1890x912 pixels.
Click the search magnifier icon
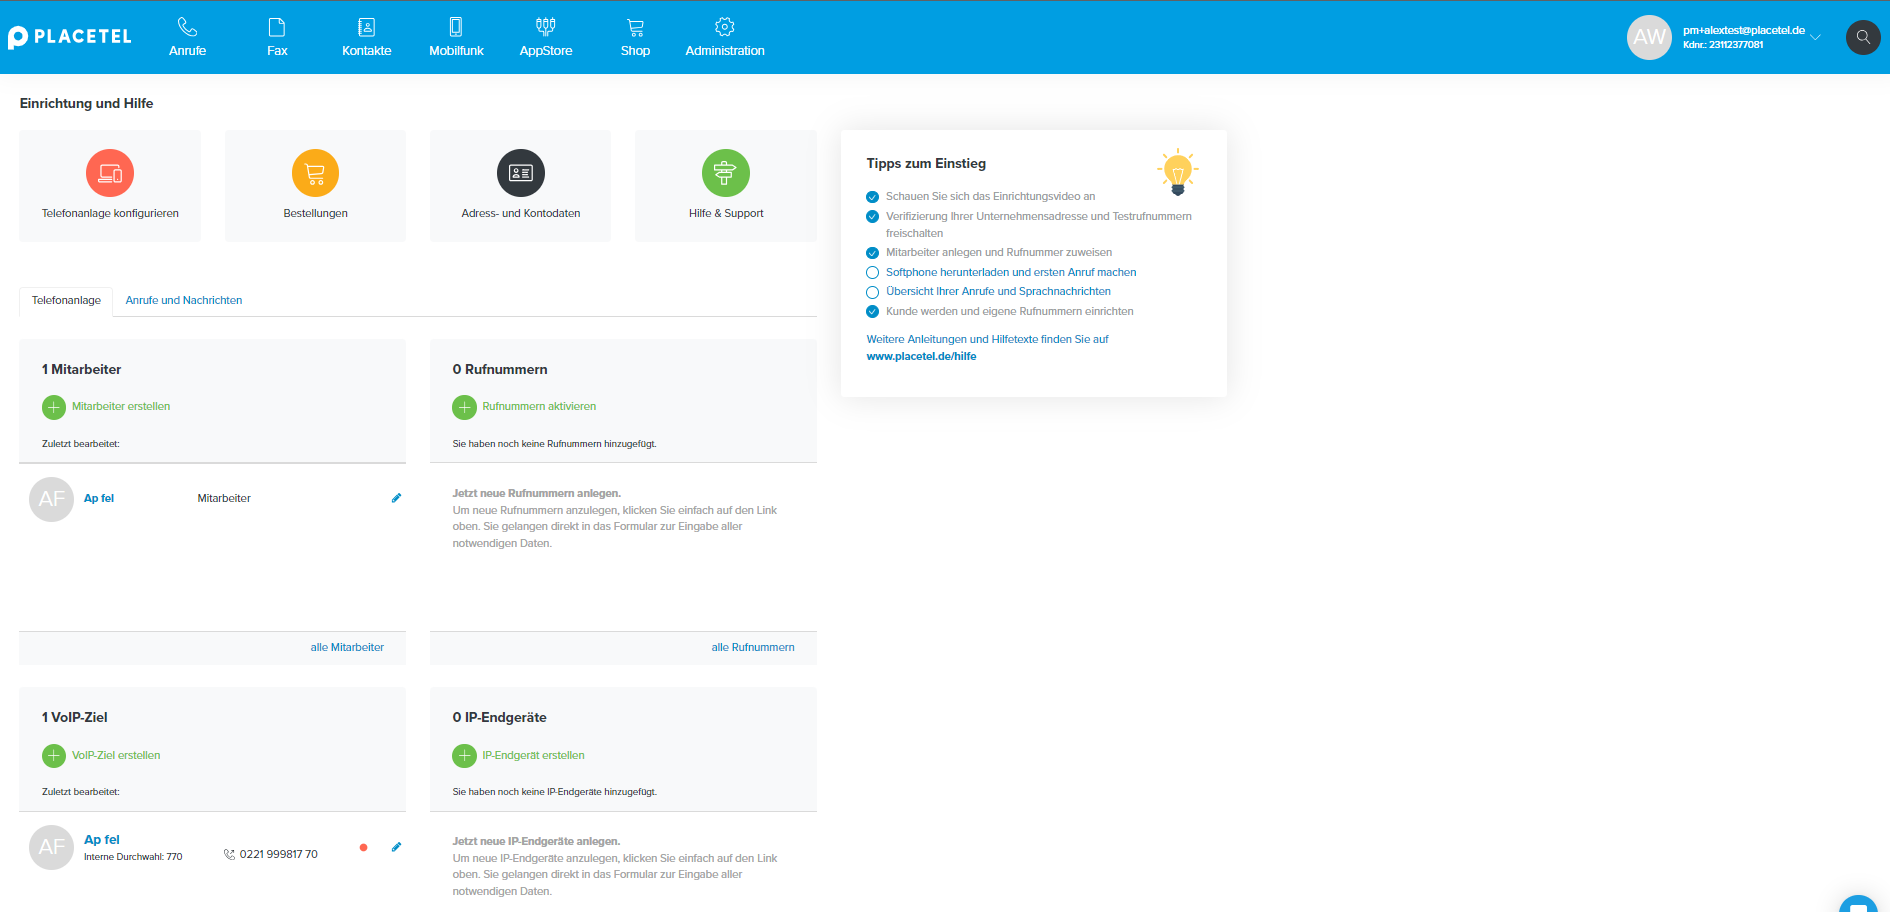pos(1863,37)
